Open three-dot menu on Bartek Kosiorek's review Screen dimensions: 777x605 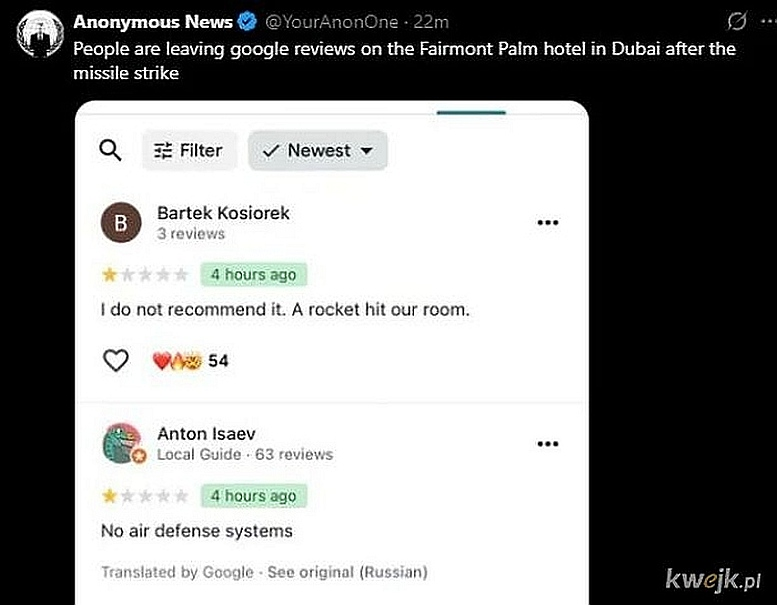coord(547,223)
